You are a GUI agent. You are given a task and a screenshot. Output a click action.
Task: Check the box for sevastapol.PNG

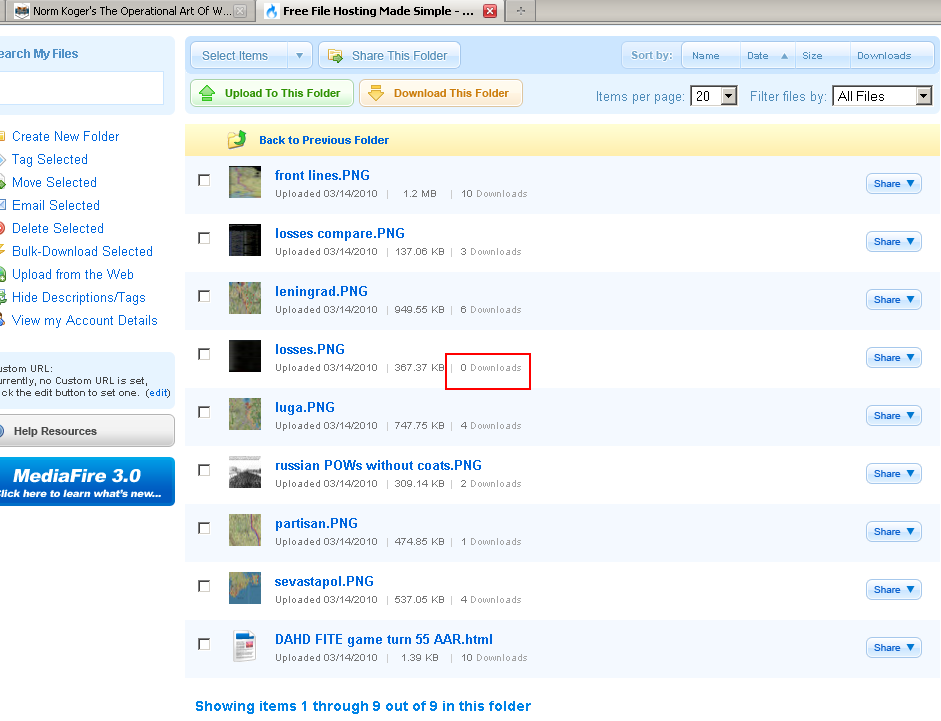tap(204, 586)
